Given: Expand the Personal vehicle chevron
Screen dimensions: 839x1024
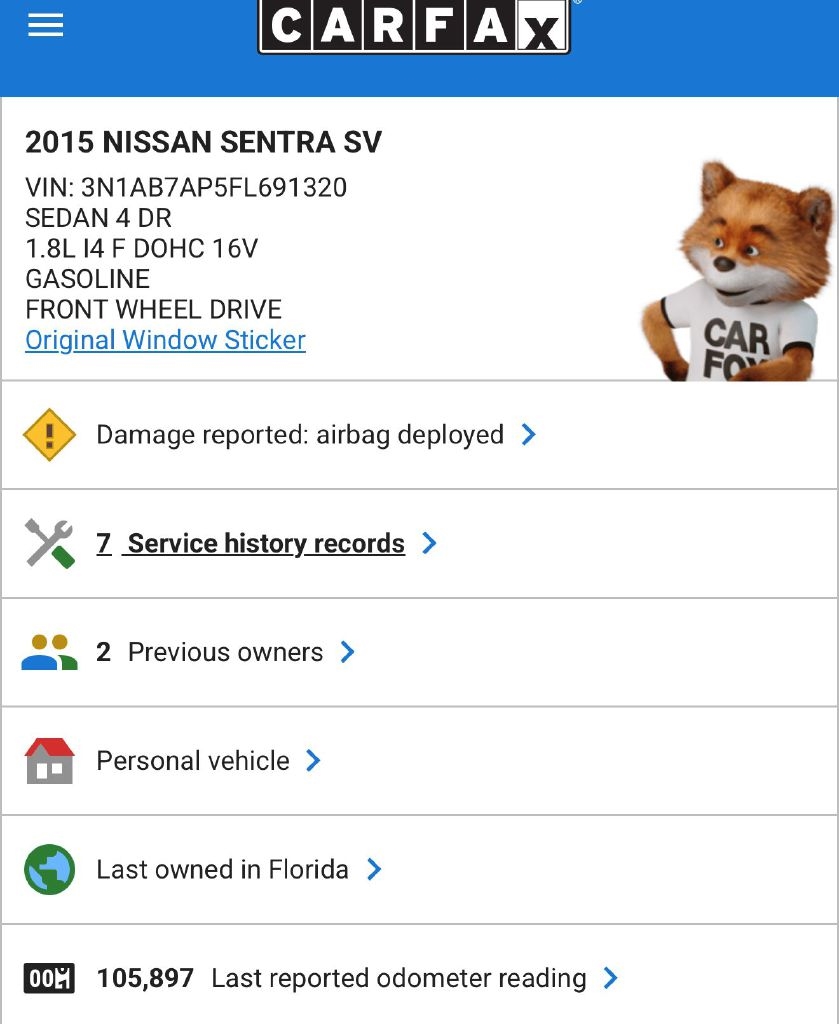Looking at the screenshot, I should point(313,761).
